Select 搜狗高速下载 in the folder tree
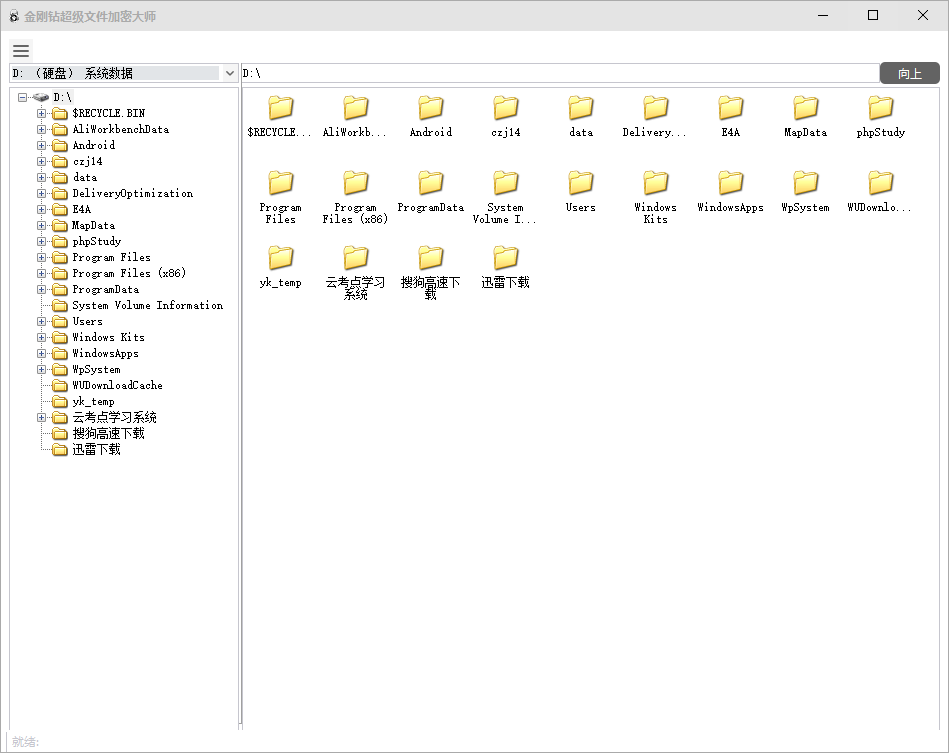 coord(108,433)
